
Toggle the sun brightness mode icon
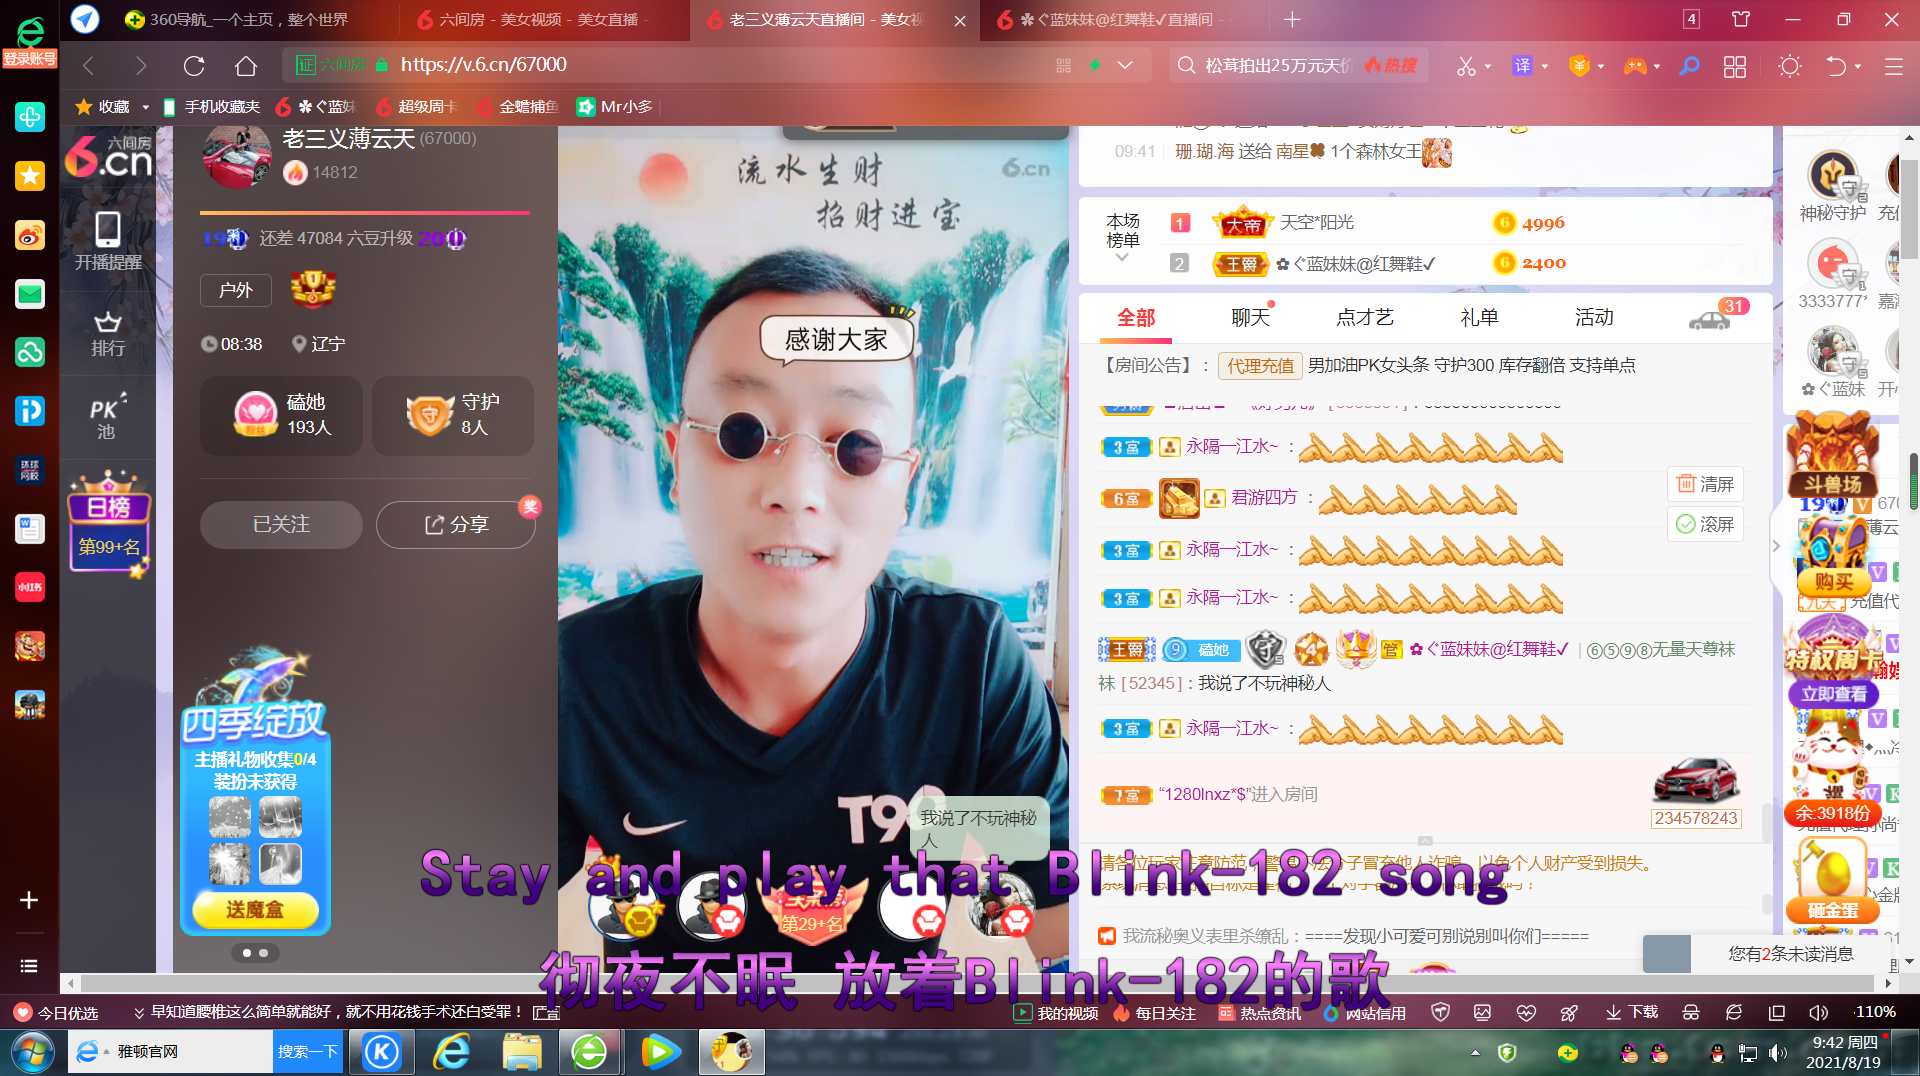click(1790, 66)
